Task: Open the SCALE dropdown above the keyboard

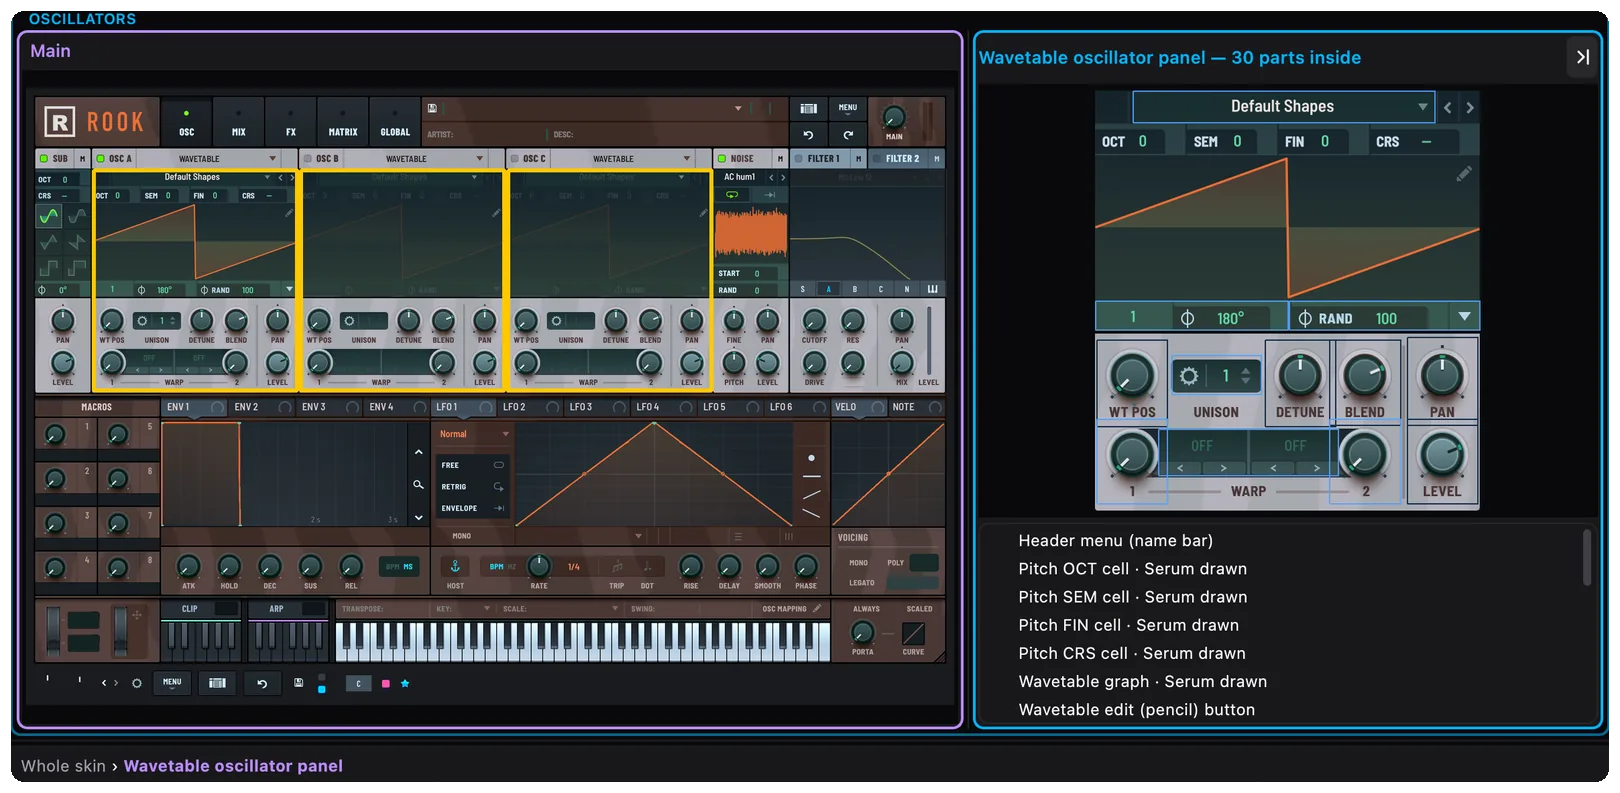Action: pyautogui.click(x=560, y=608)
